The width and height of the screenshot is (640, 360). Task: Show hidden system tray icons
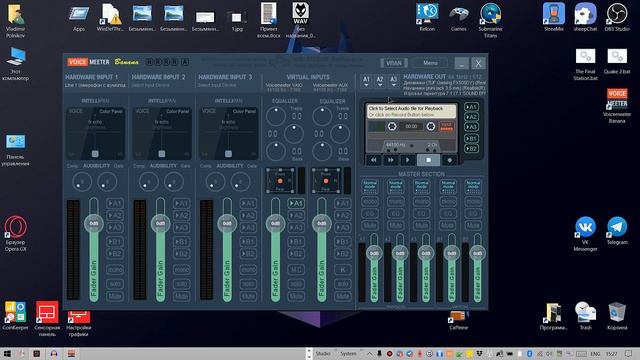(x=369, y=354)
